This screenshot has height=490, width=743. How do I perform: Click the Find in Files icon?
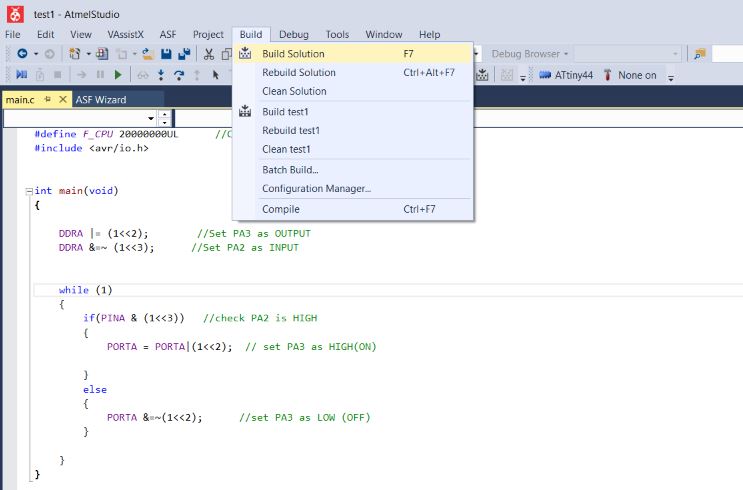click(699, 54)
